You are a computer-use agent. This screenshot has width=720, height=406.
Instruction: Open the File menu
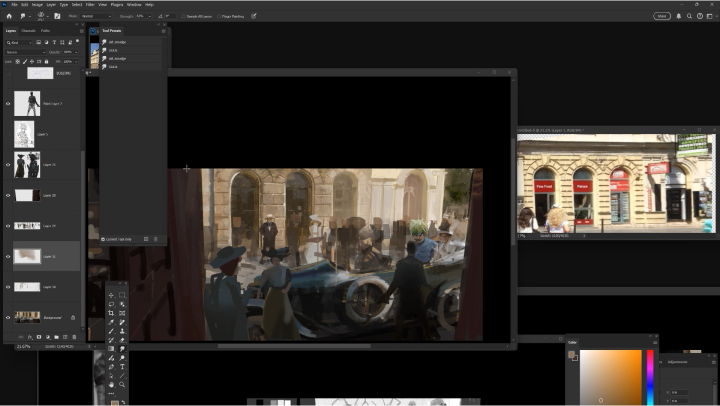pyautogui.click(x=14, y=5)
